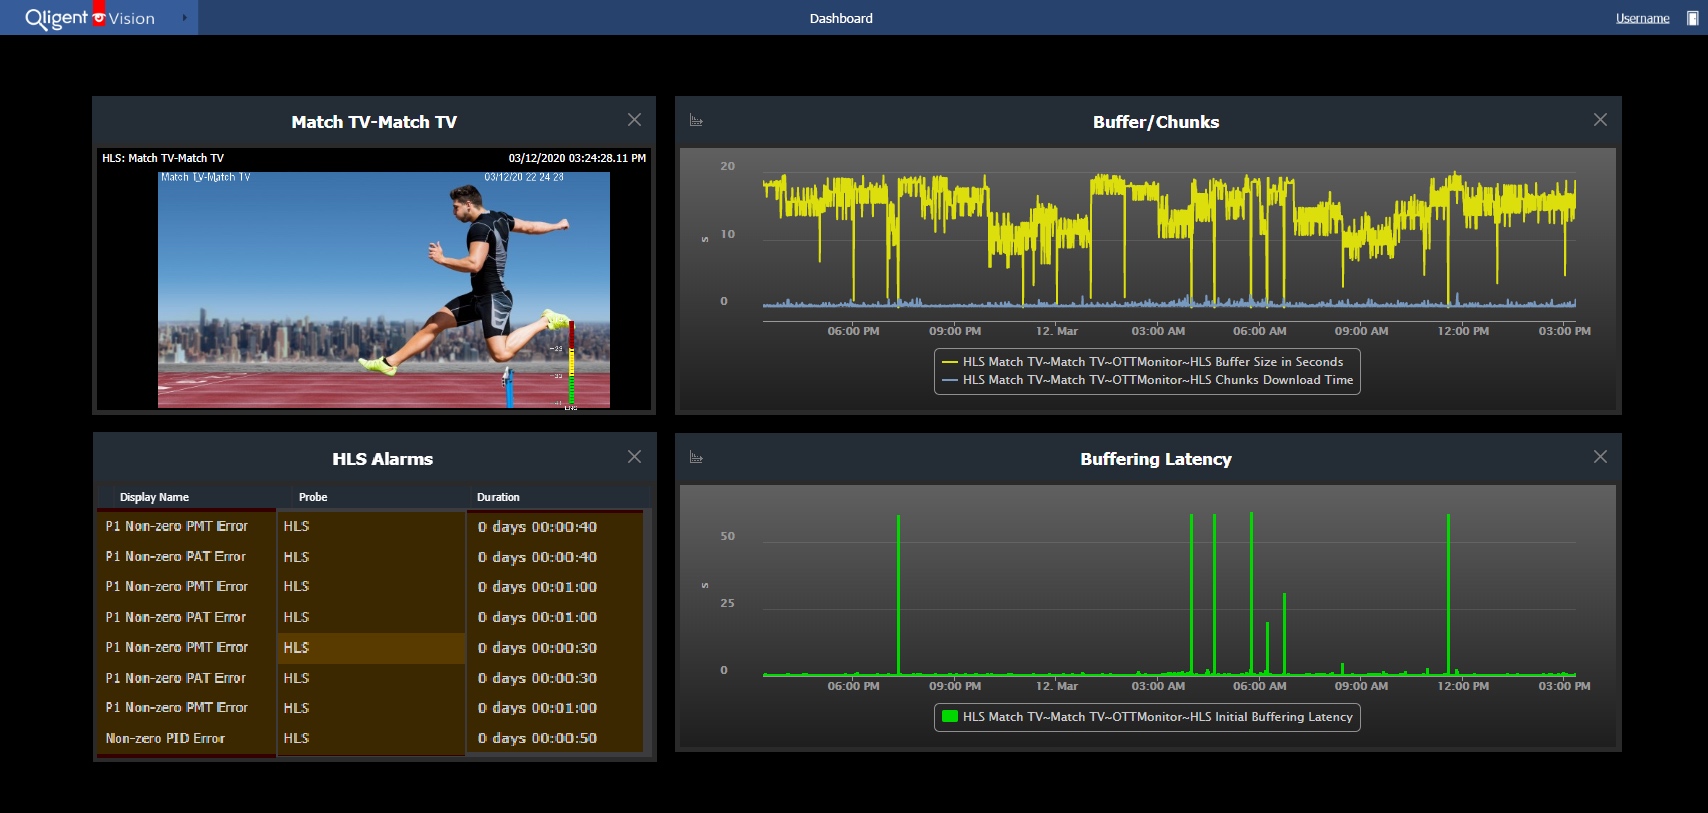This screenshot has width=1708, height=813.
Task: Close the Buffering Latency widget
Action: pyautogui.click(x=1600, y=457)
